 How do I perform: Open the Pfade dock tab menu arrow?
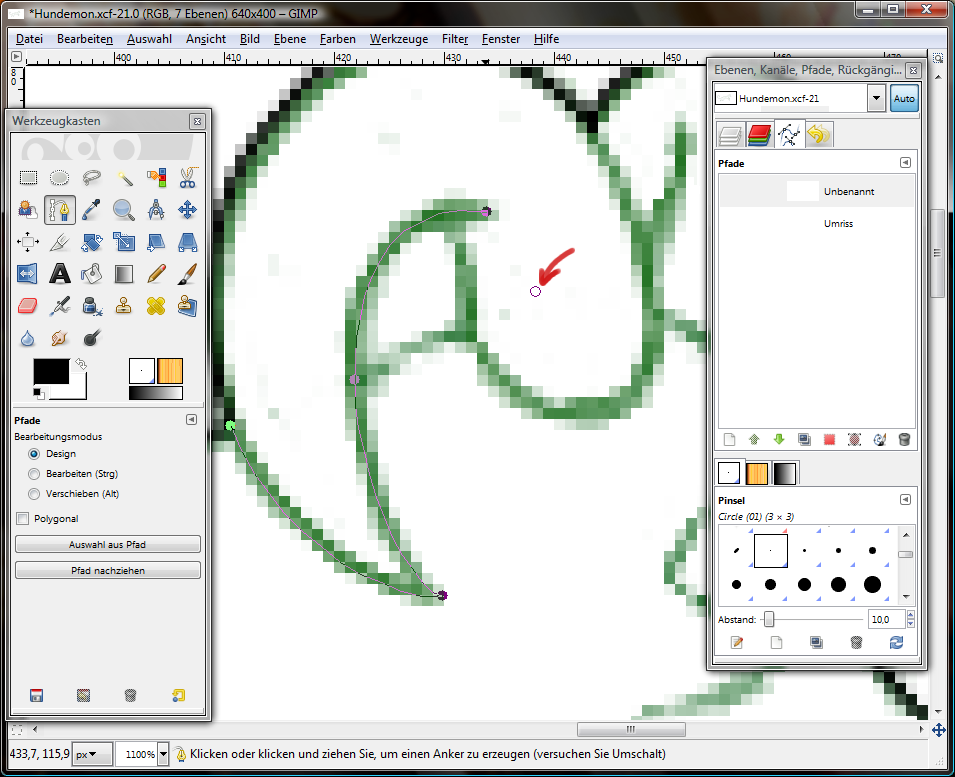pos(905,163)
